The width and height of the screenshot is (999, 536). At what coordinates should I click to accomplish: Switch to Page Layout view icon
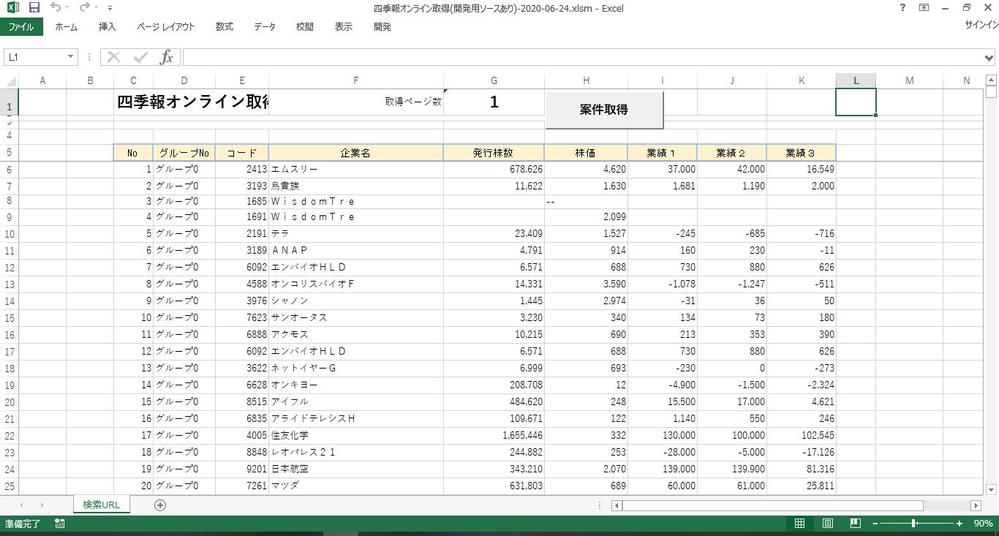pyautogui.click(x=828, y=523)
